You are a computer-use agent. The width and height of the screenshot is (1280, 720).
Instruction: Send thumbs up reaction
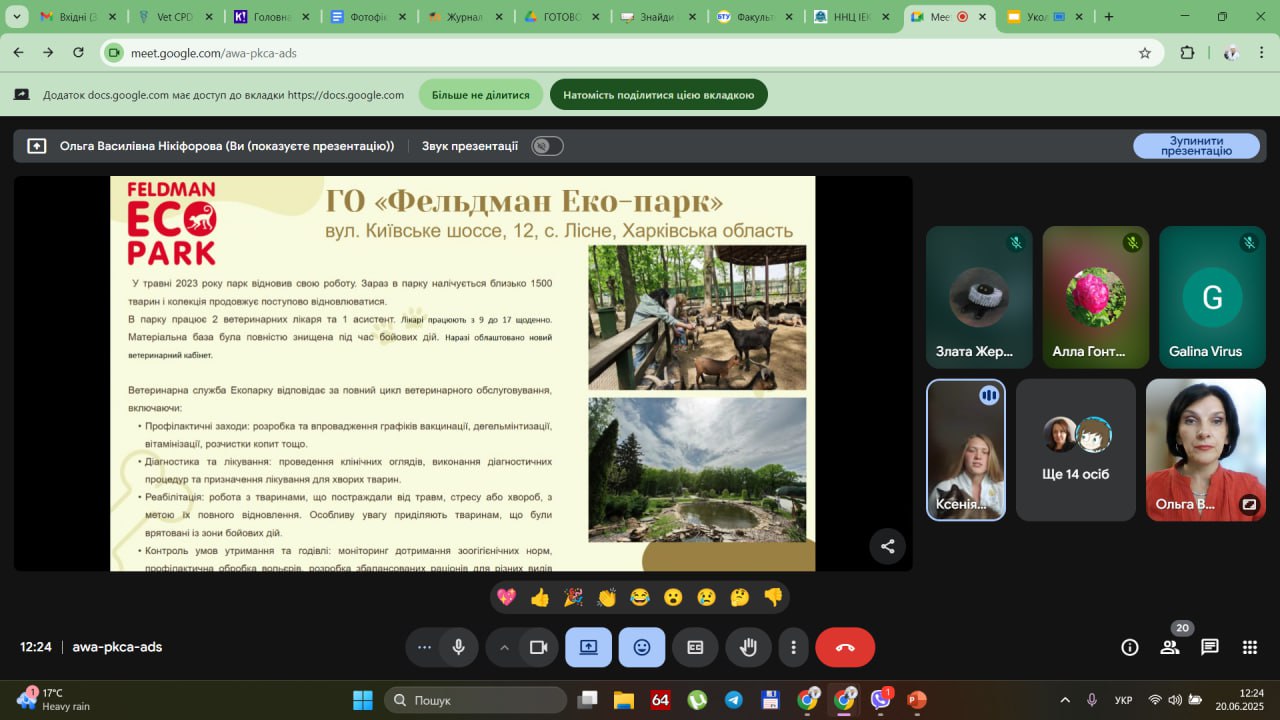pyautogui.click(x=540, y=597)
